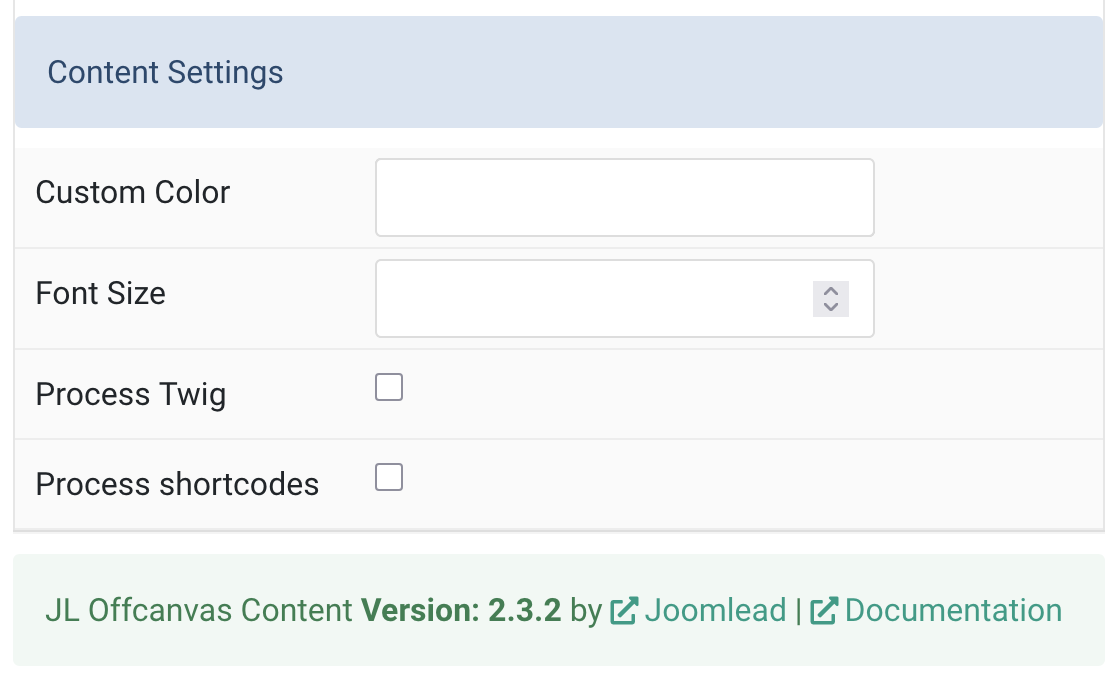Click the word "by" in the green footer
Screen dimensions: 1120x680
click(x=586, y=611)
